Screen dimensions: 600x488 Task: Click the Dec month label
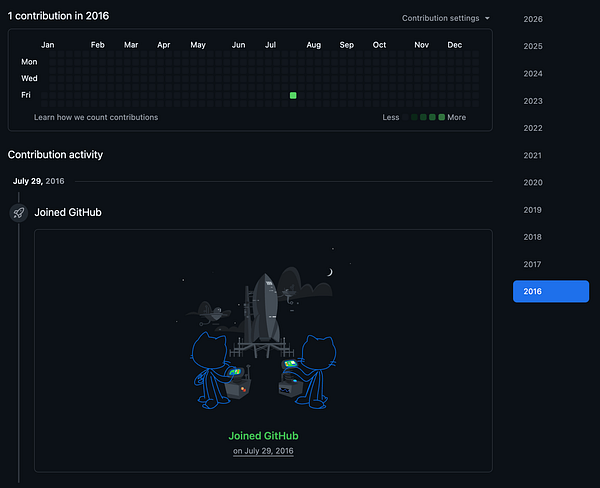tap(455, 45)
